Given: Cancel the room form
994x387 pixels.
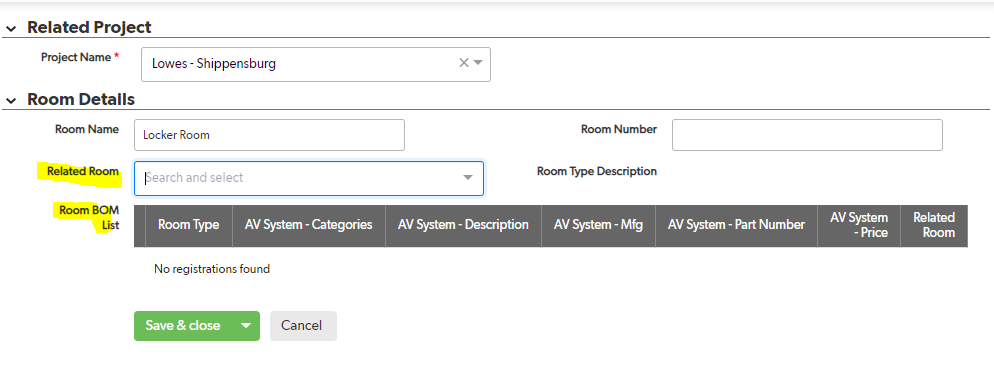Looking at the screenshot, I should 302,325.
